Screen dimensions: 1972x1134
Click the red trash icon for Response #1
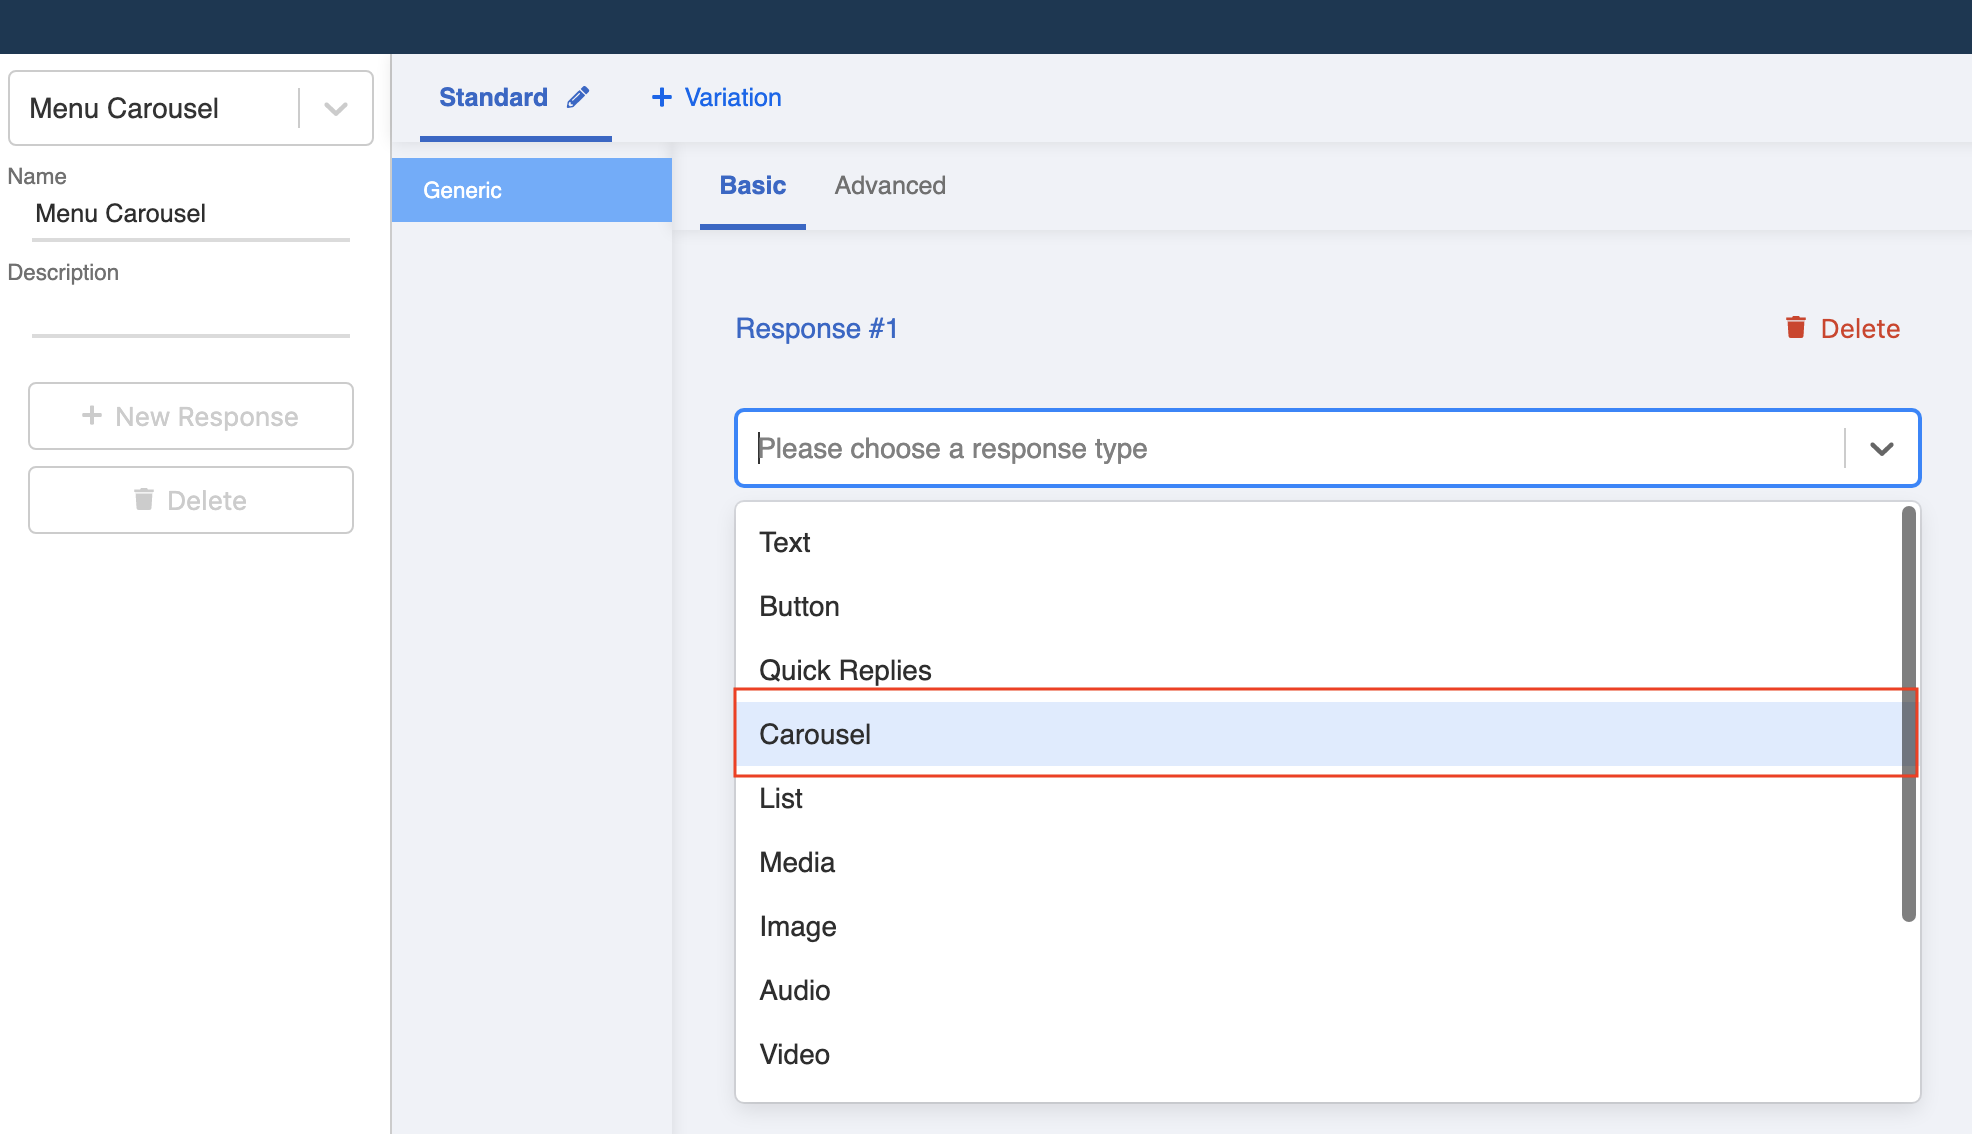point(1796,328)
